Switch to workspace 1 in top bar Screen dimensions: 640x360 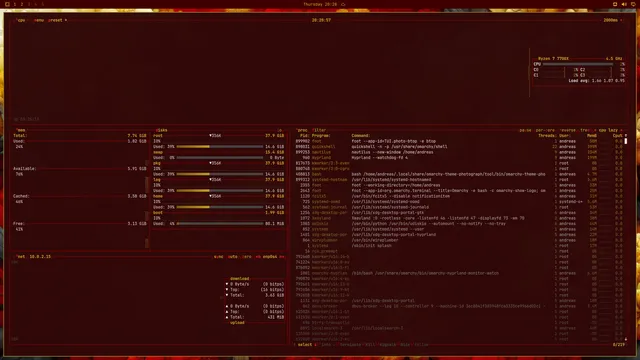[15, 4]
